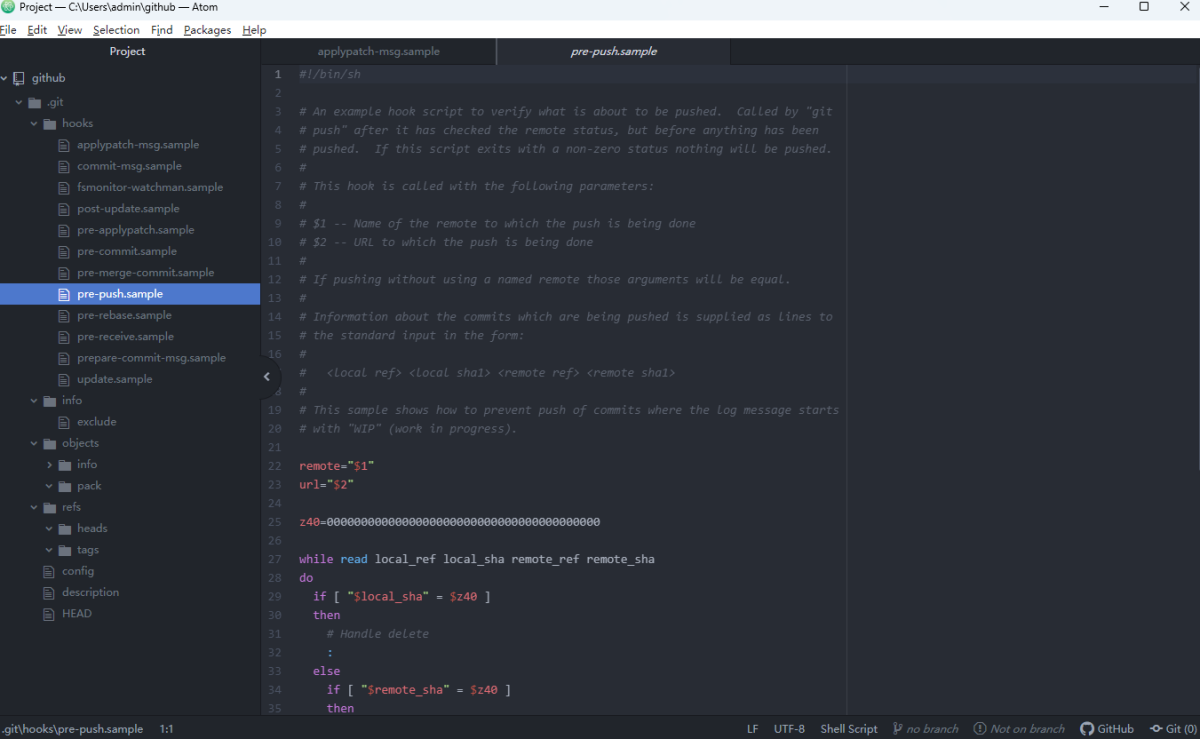Open the Git (0) status panel
The image size is (1200, 739).
tap(1173, 729)
